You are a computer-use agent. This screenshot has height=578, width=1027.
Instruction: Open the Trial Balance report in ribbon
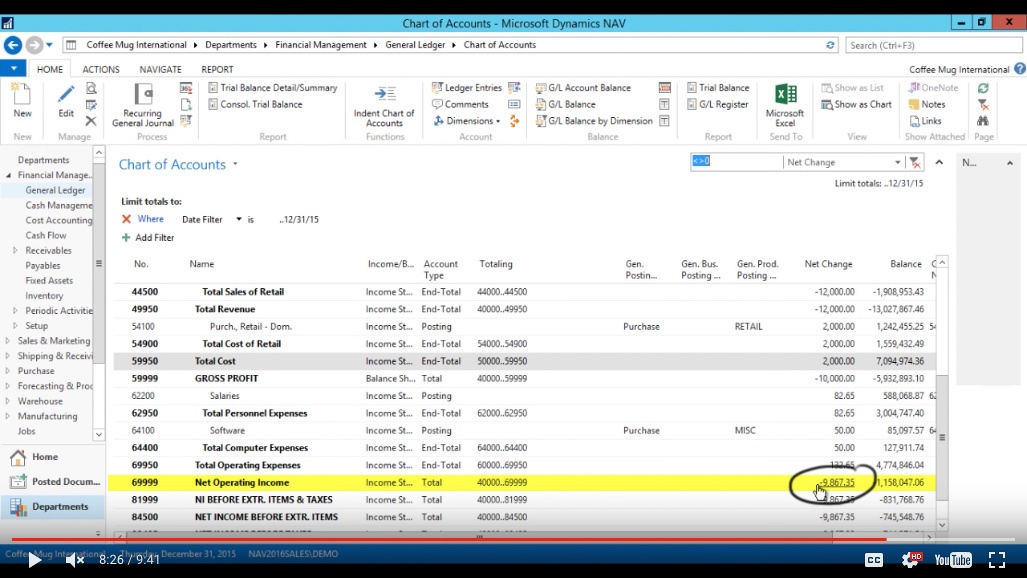pos(718,87)
